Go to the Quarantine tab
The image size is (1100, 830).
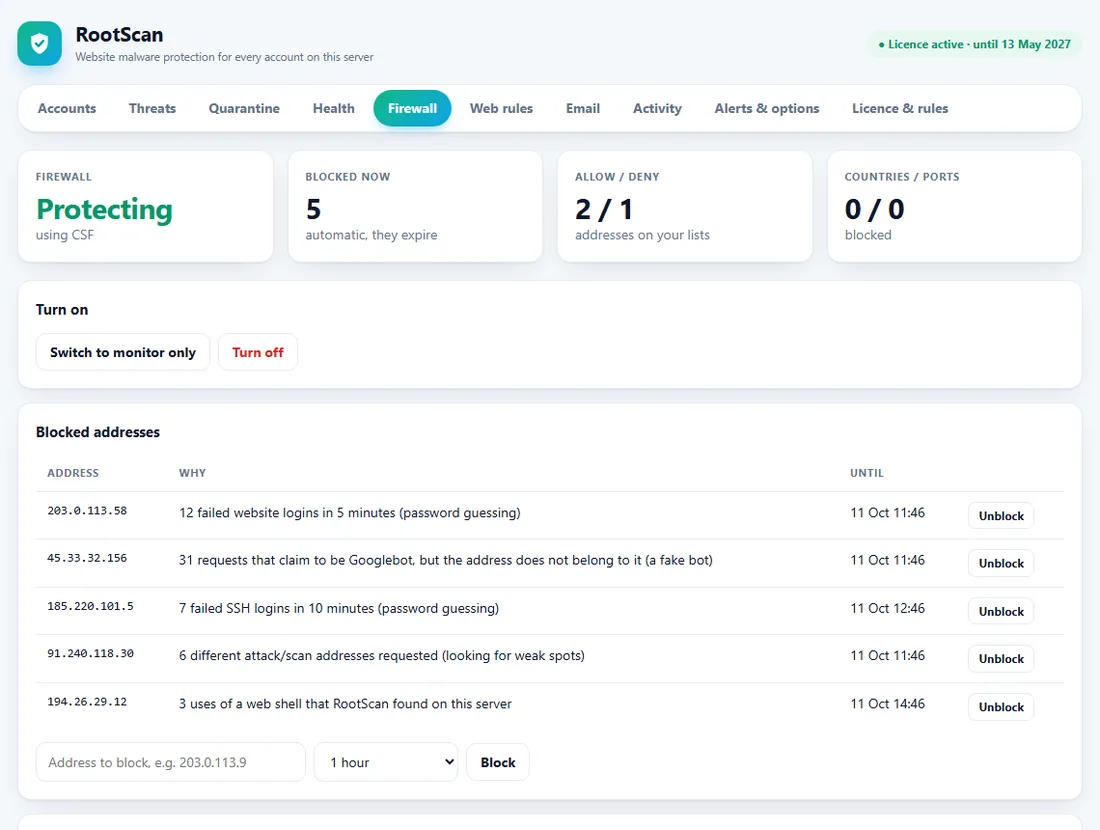[244, 109]
